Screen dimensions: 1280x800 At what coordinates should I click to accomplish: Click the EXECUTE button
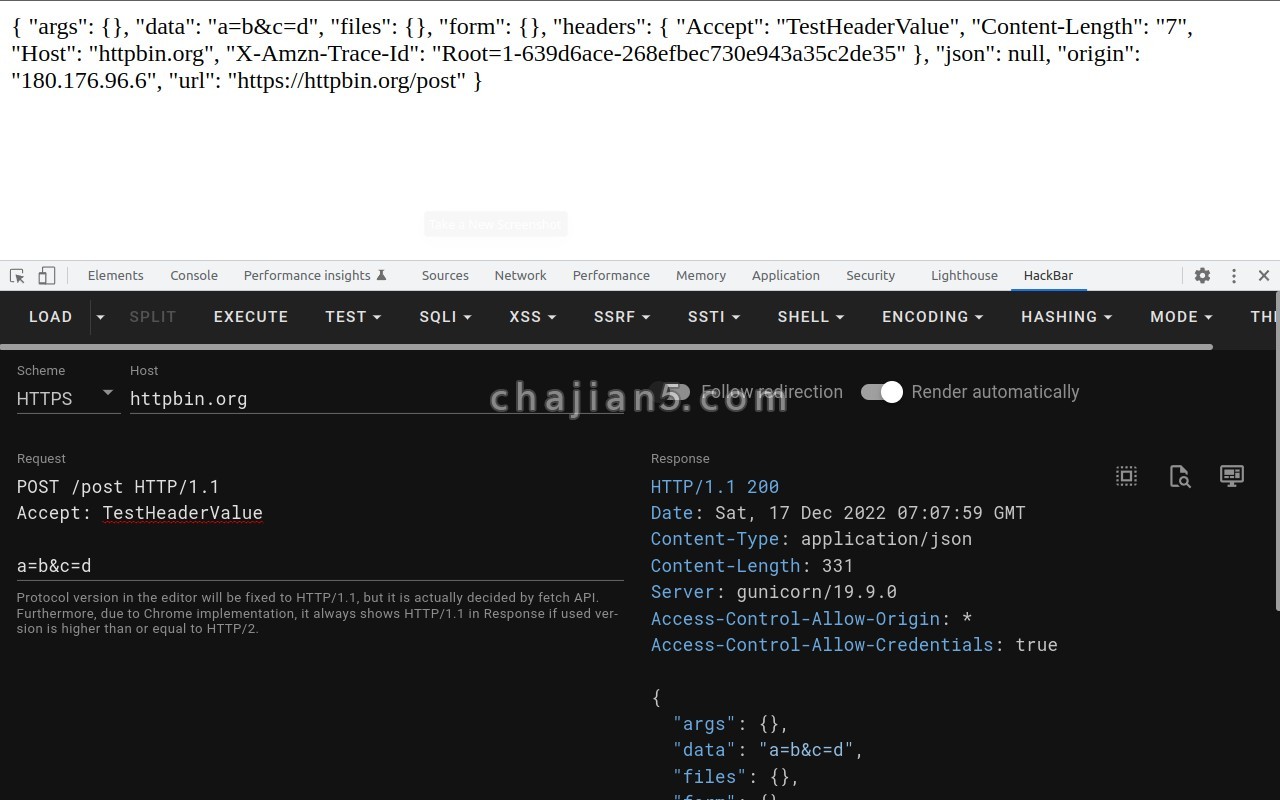tap(251, 317)
